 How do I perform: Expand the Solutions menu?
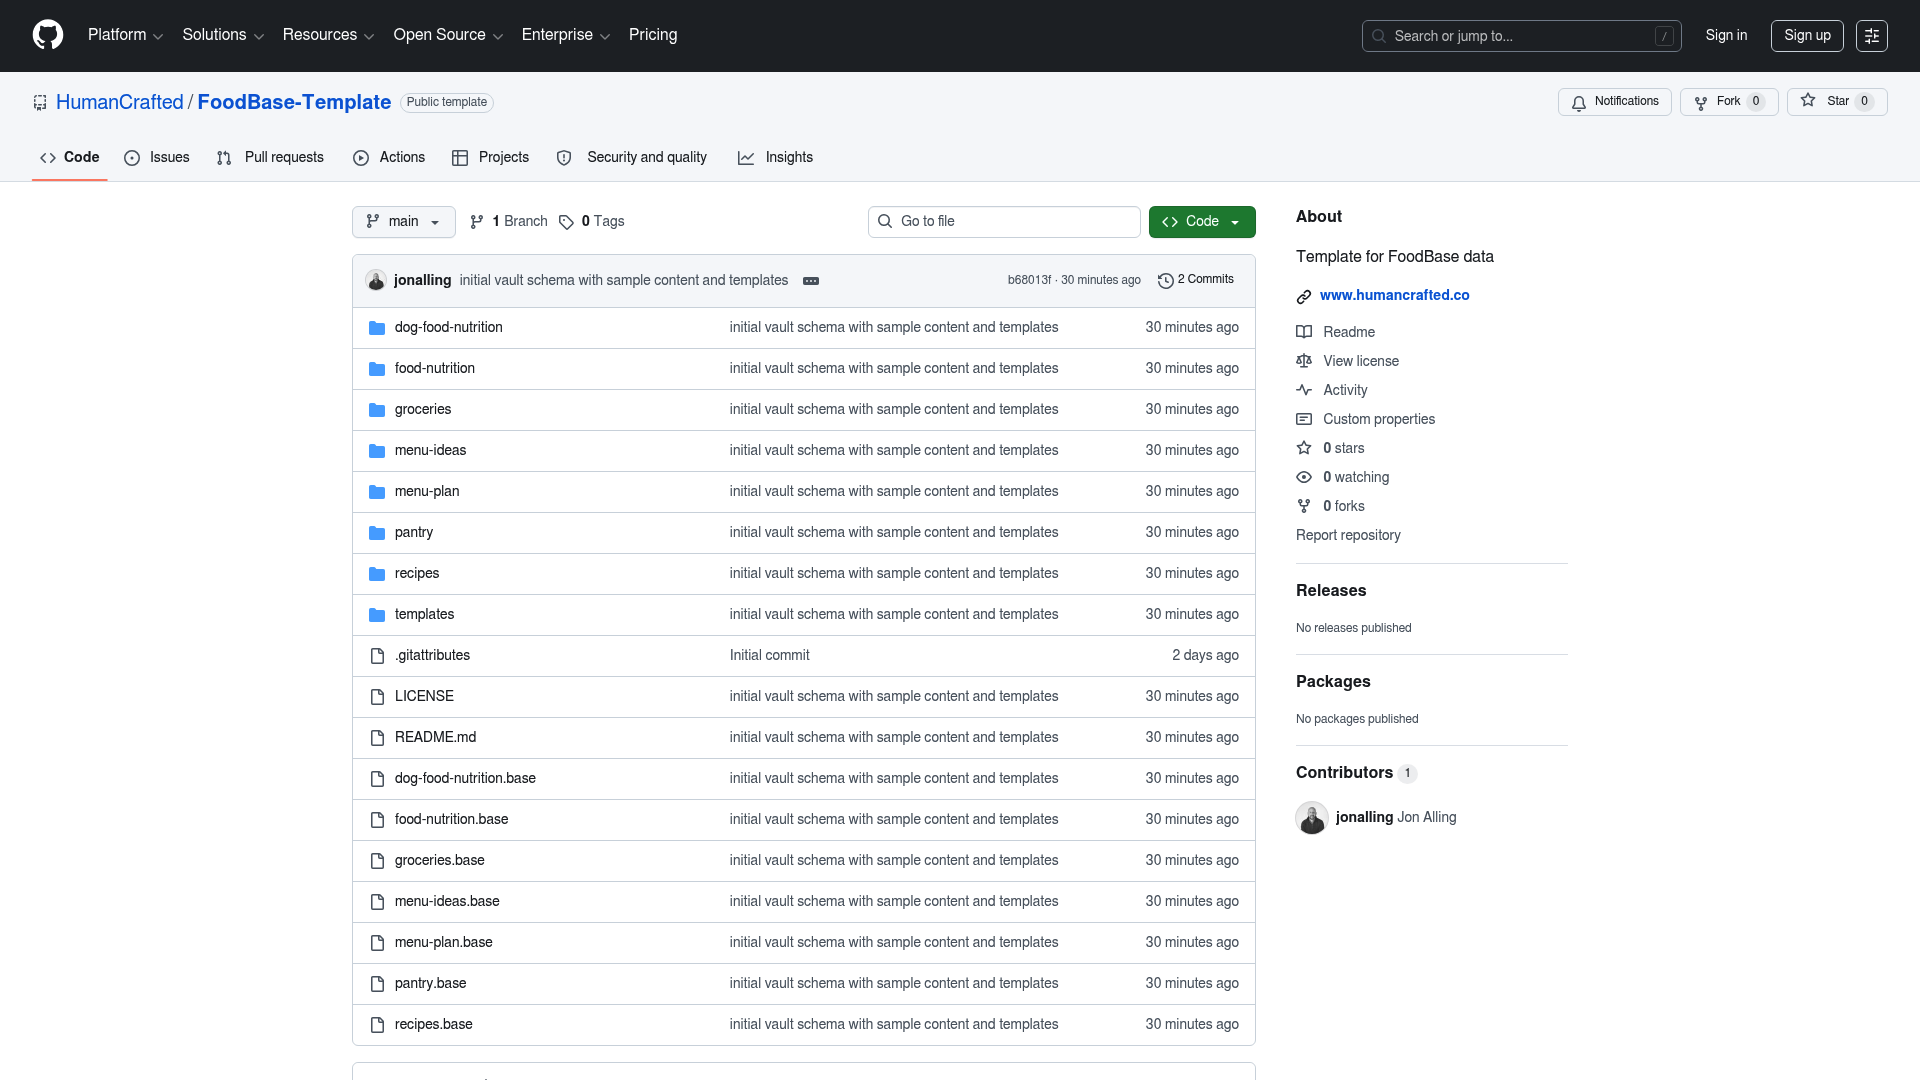click(223, 35)
